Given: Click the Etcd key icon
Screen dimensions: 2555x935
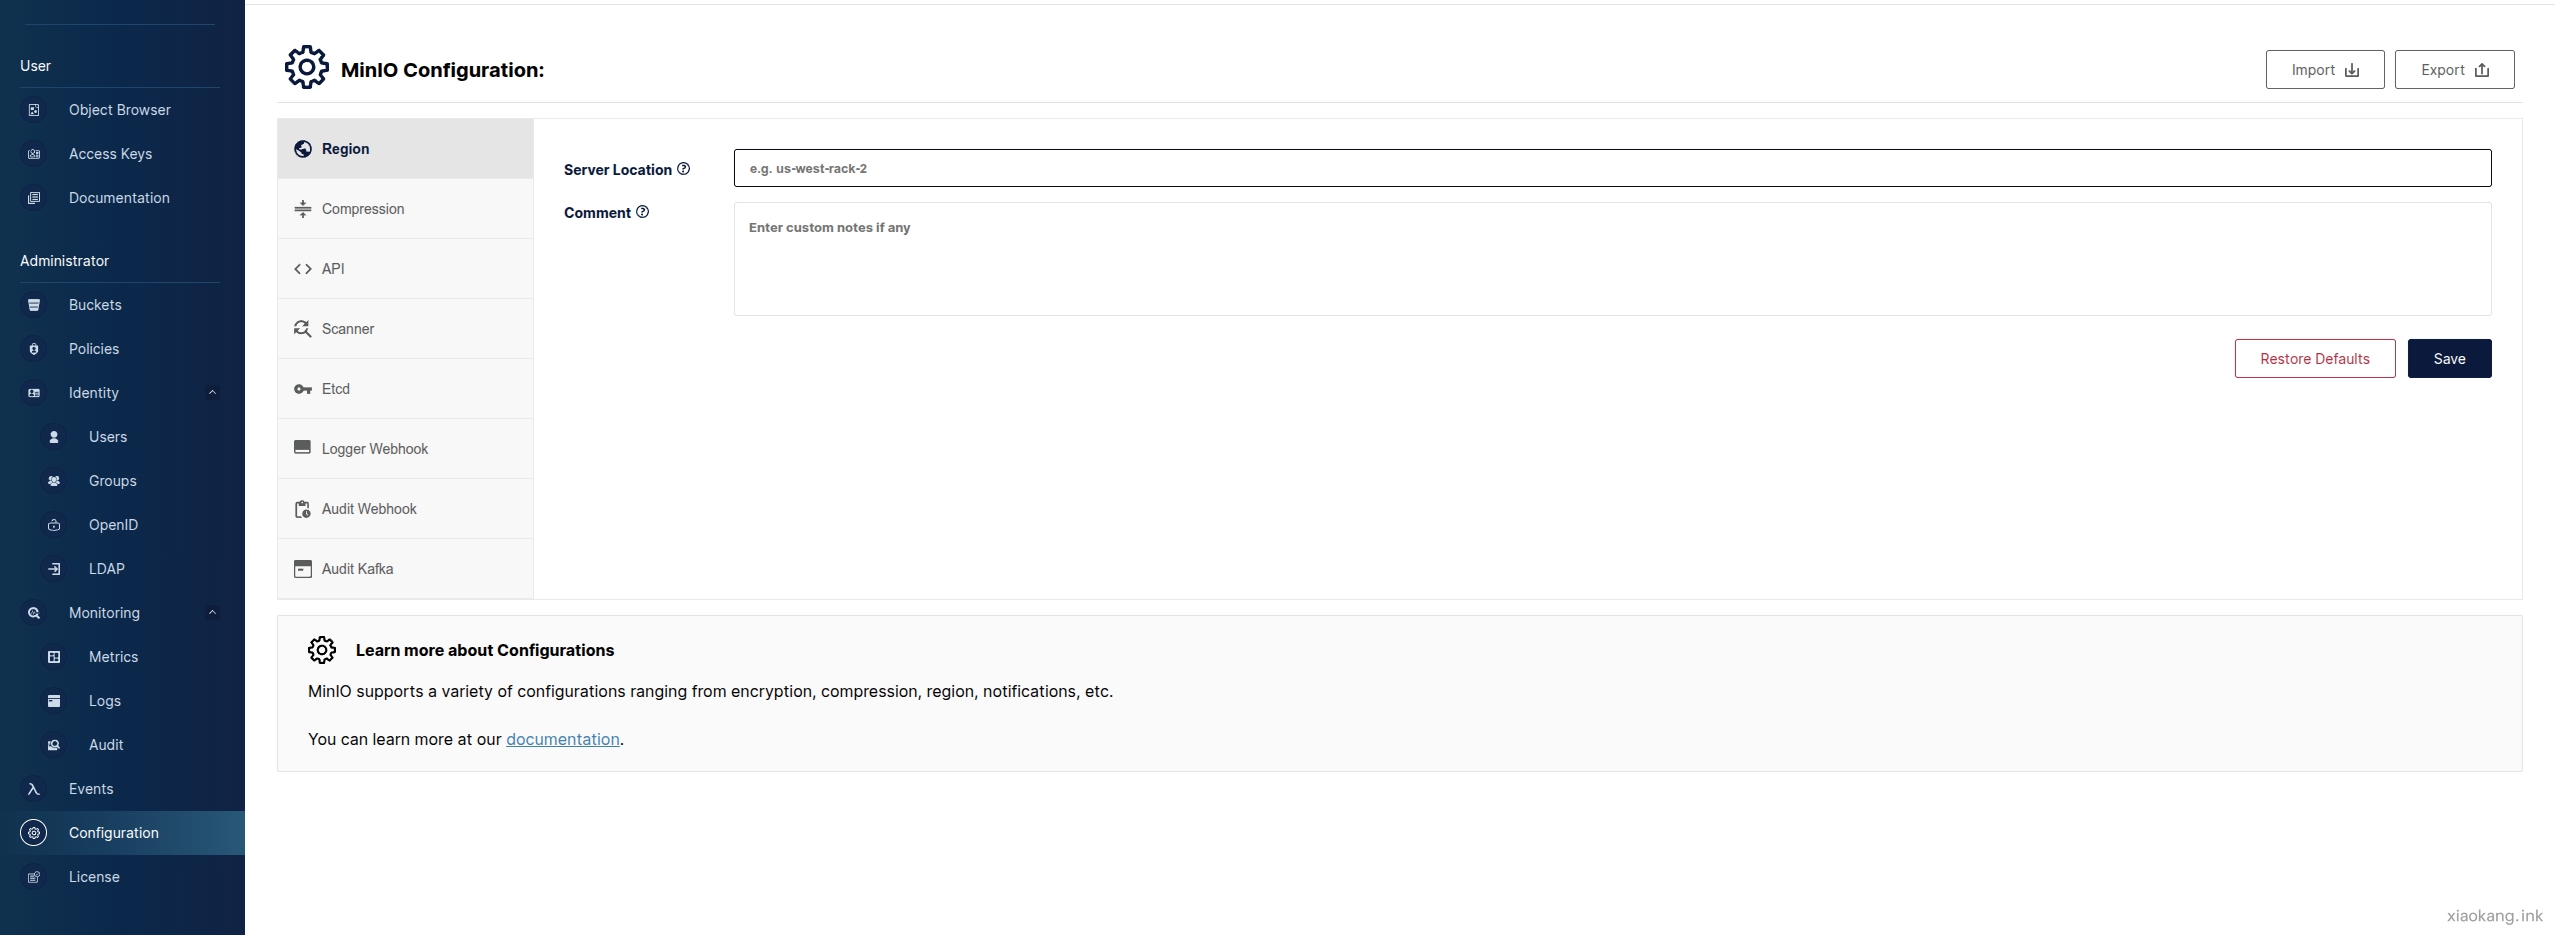Looking at the screenshot, I should 303,389.
